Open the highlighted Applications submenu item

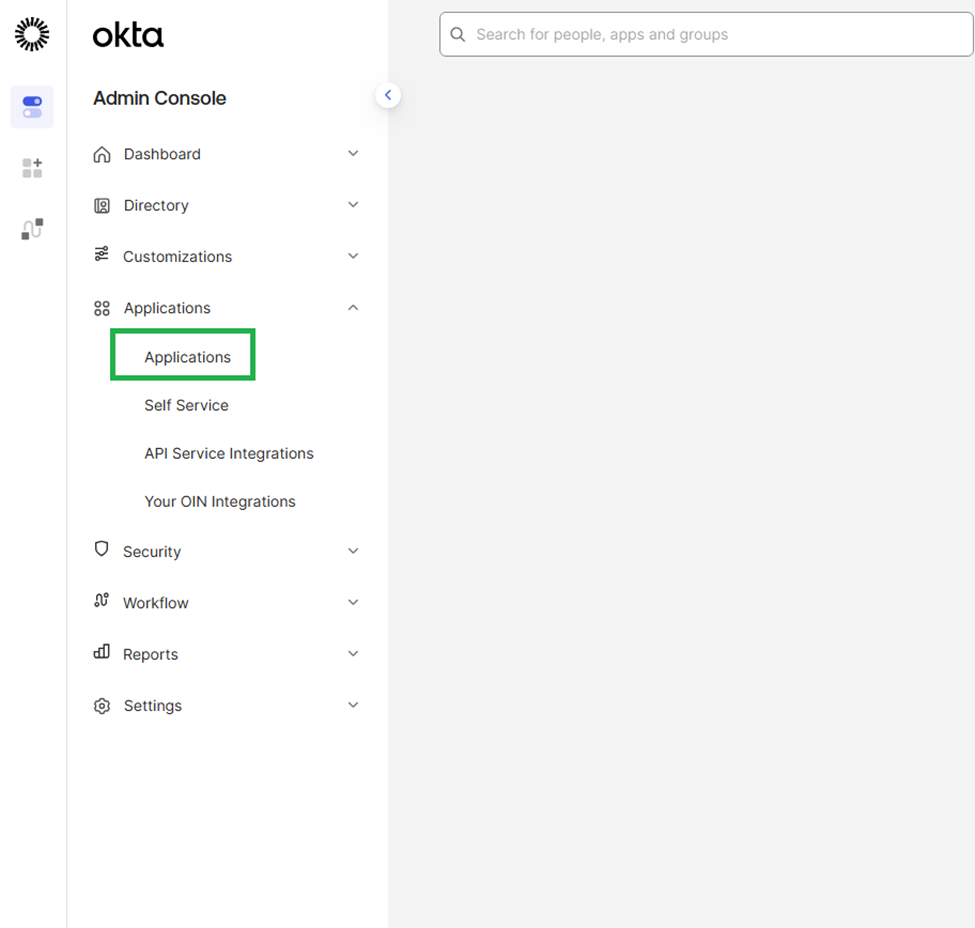tap(187, 357)
